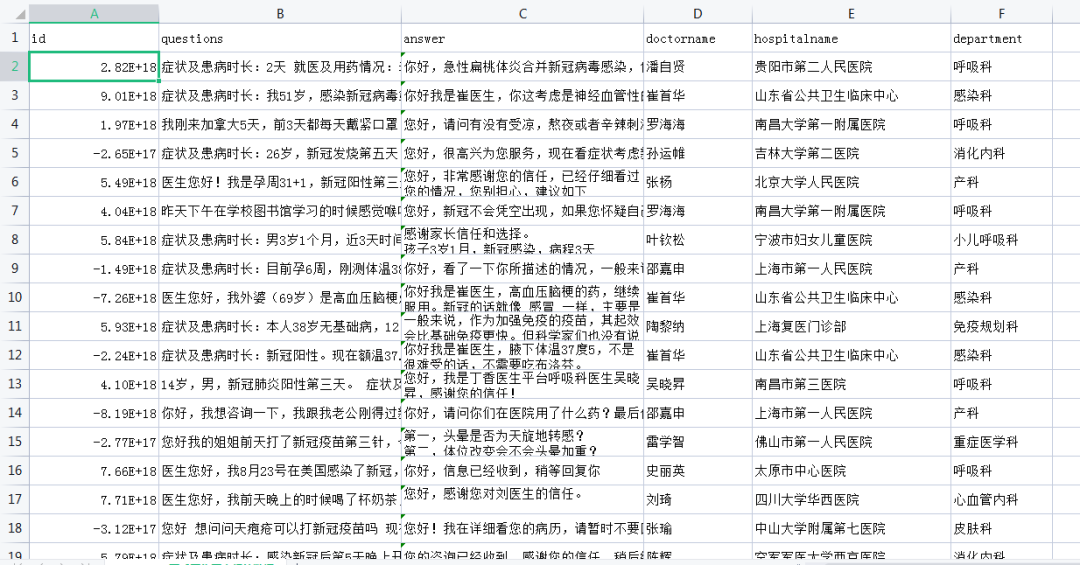Select row 1 header
Image resolution: width=1080 pixels, height=565 pixels.
(14, 38)
